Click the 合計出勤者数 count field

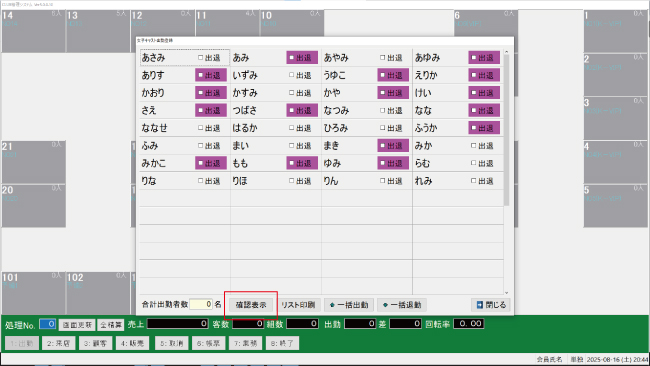tap(201, 305)
